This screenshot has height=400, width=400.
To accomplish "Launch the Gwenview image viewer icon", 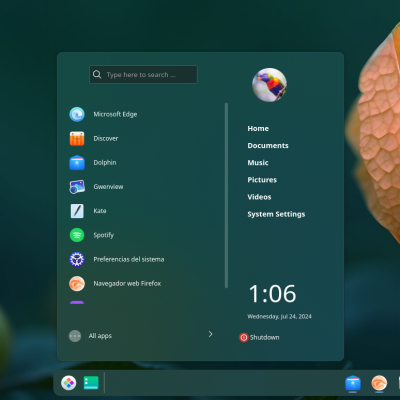I will [77, 187].
